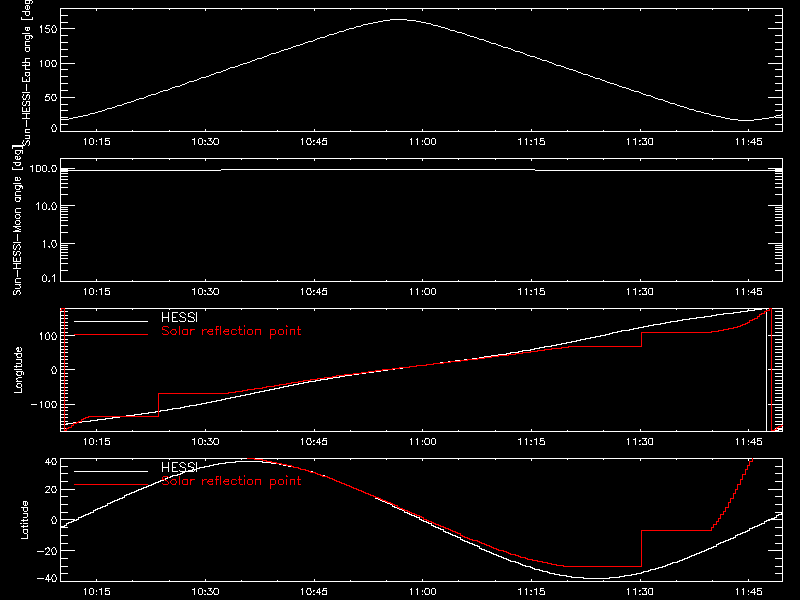
Task: Click the 10.0 tick label on Moon angle axis
Action: click(46, 207)
